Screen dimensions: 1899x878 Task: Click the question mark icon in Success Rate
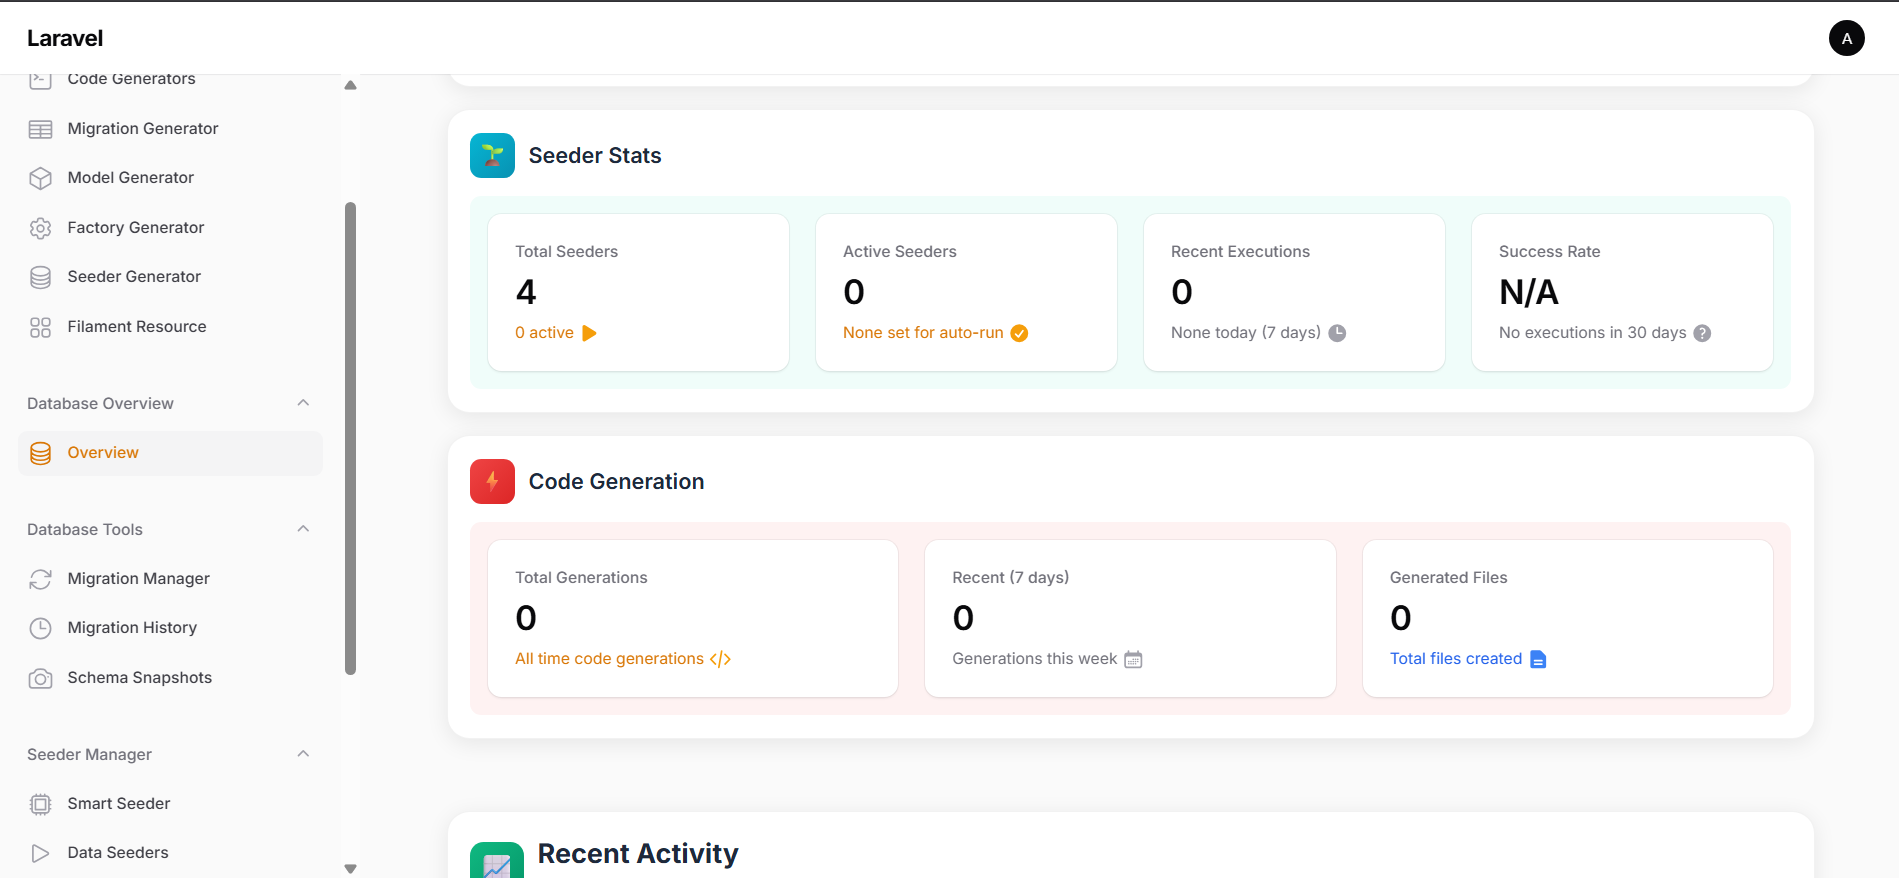1702,333
